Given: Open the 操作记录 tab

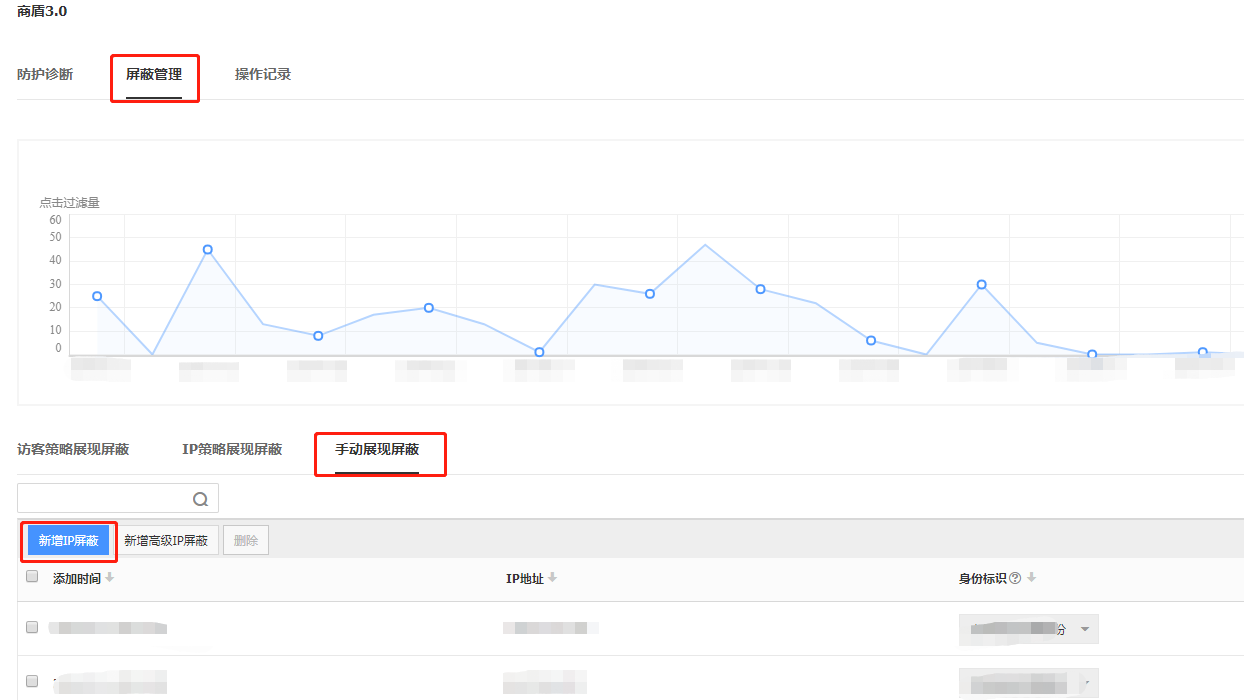Looking at the screenshot, I should [263, 75].
